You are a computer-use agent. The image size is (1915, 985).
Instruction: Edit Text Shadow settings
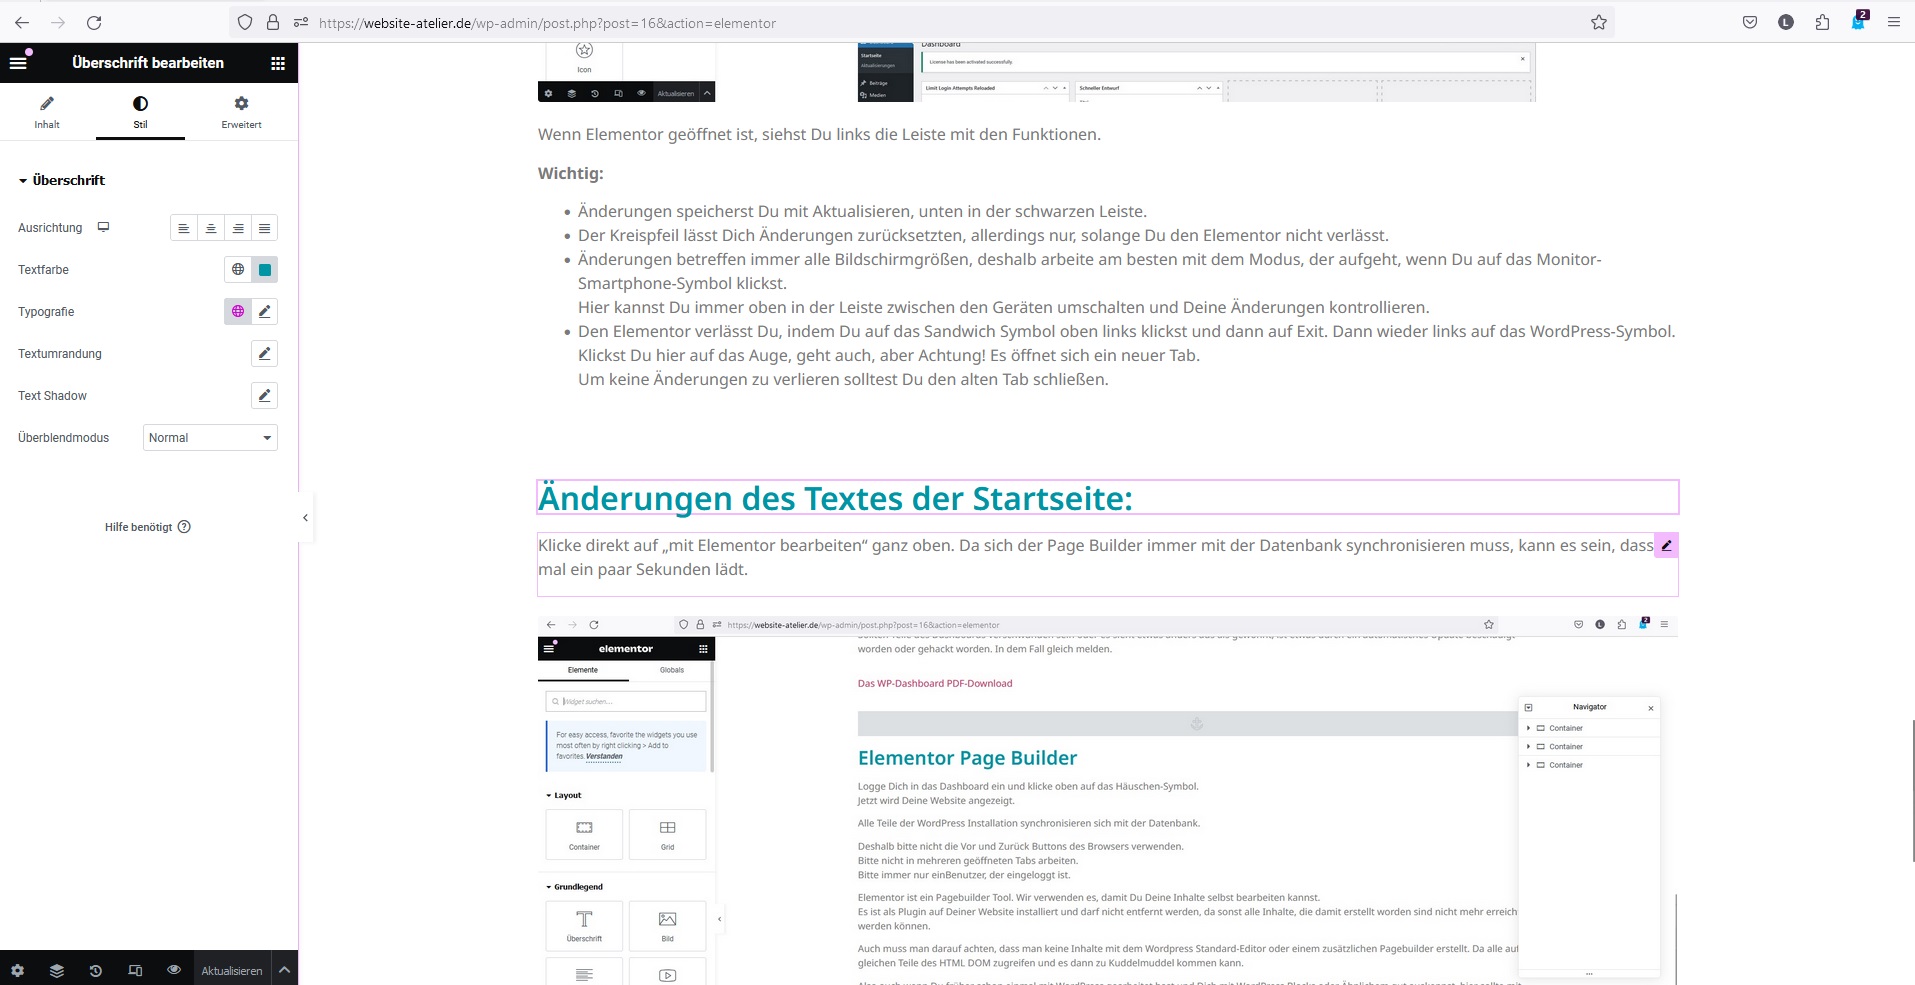click(264, 396)
